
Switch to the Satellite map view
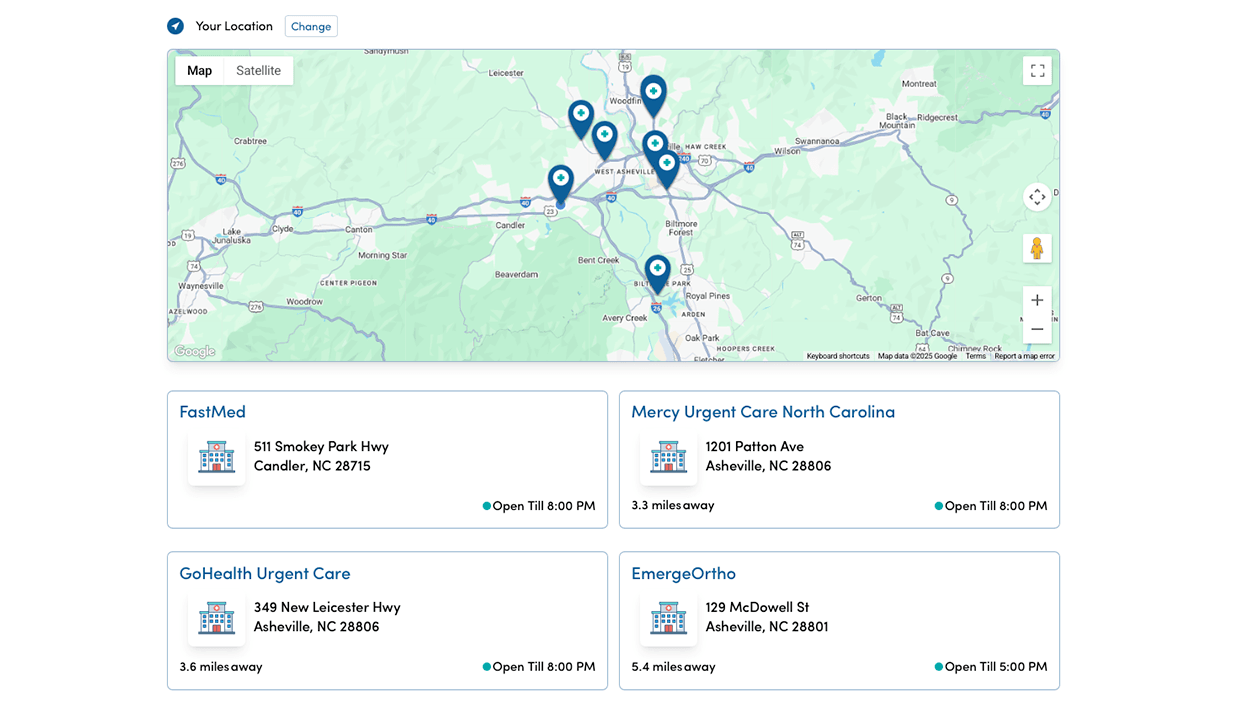258,71
